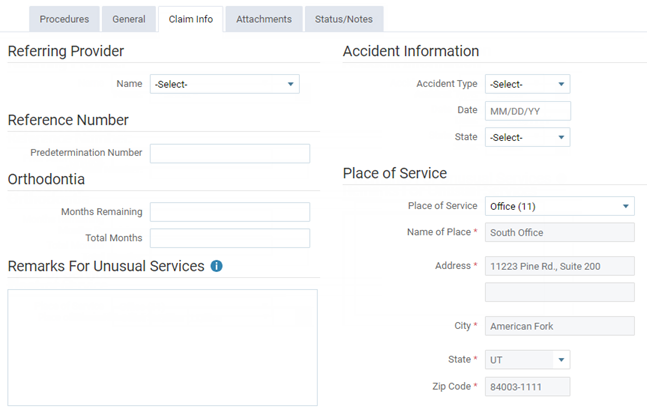
Task: Expand the Place of Service State UT dropdown
Action: 527,359
